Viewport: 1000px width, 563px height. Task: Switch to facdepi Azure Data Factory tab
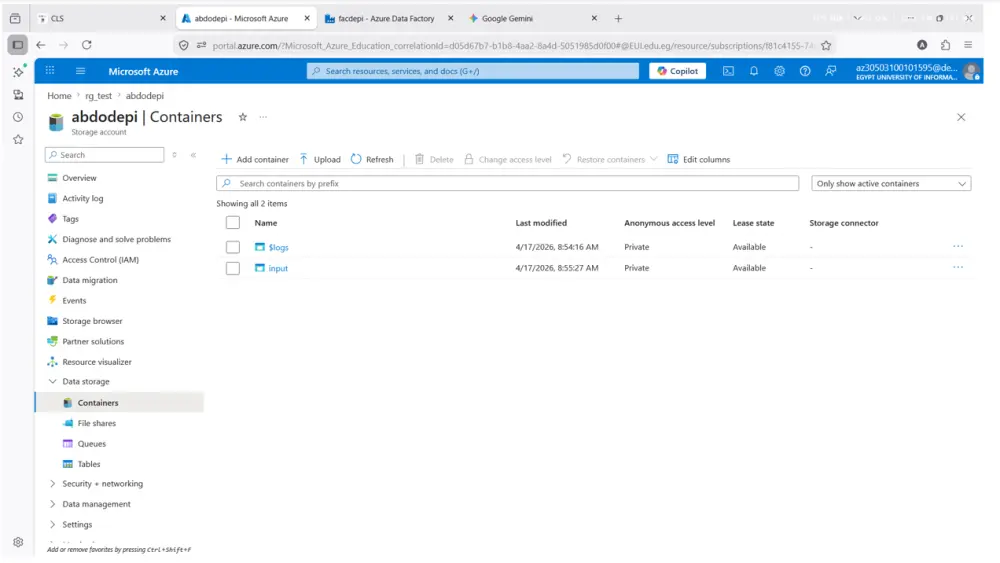(388, 18)
